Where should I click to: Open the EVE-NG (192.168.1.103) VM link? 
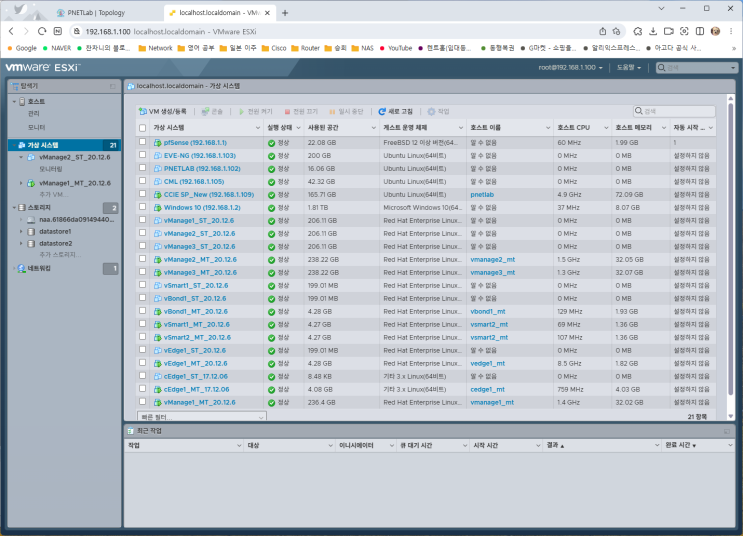click(x=199, y=156)
